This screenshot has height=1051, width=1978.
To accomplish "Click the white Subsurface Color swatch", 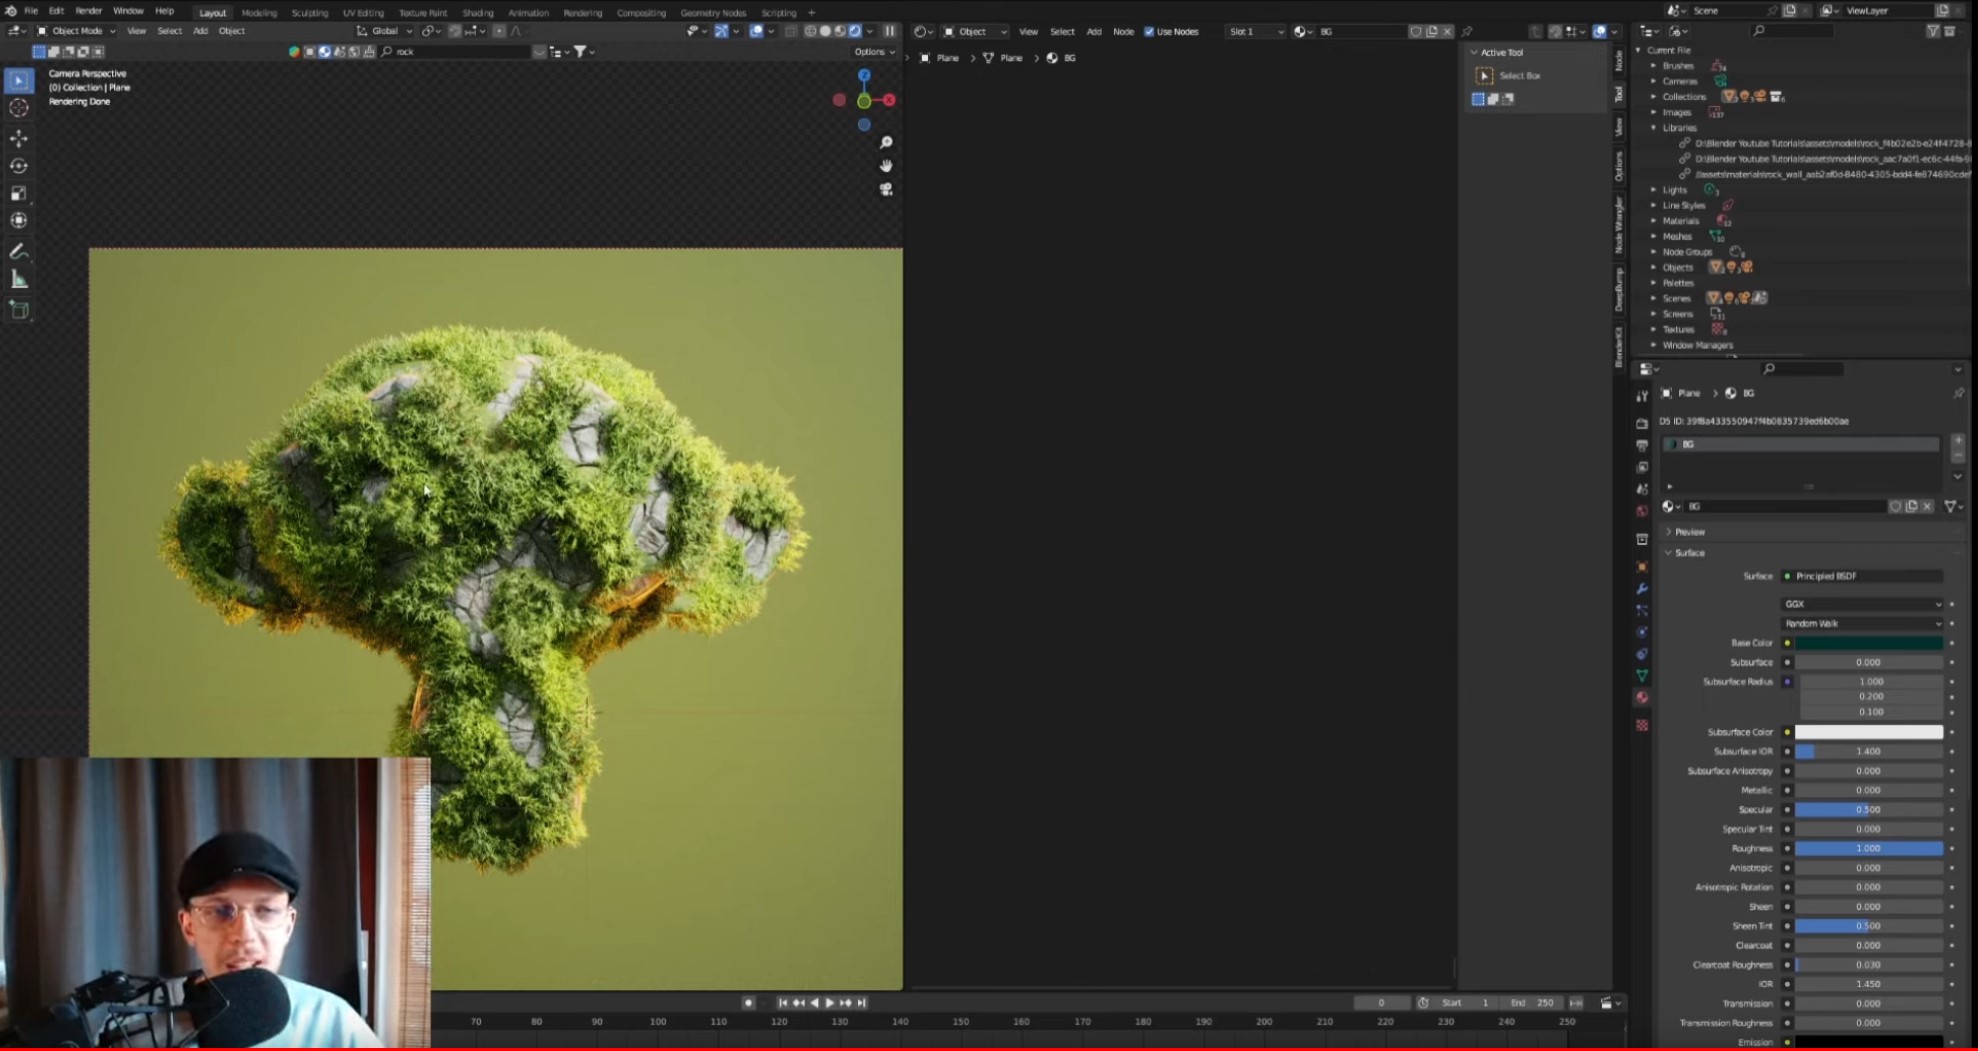I will 1869,732.
